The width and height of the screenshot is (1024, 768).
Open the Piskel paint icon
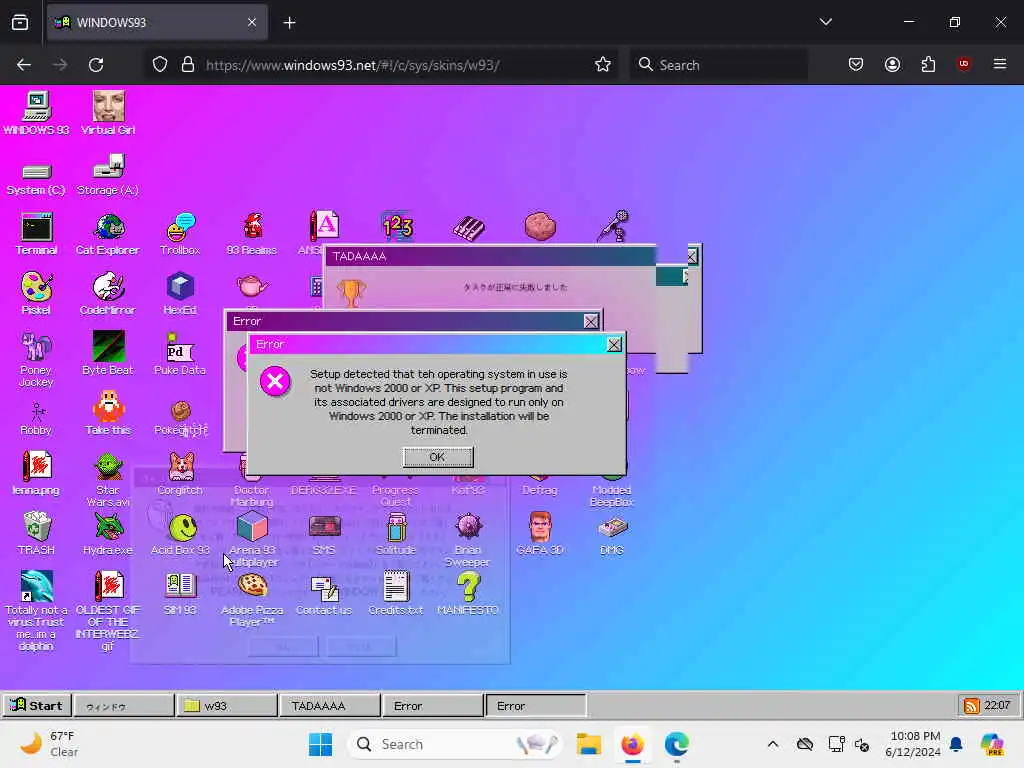click(36, 294)
